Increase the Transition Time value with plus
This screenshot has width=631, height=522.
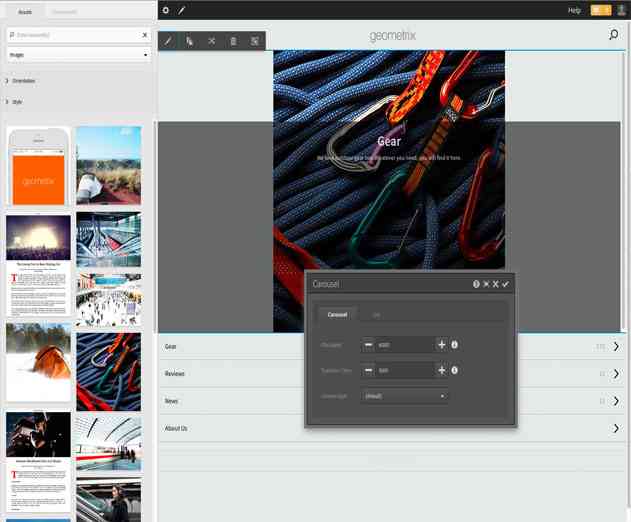[441, 370]
